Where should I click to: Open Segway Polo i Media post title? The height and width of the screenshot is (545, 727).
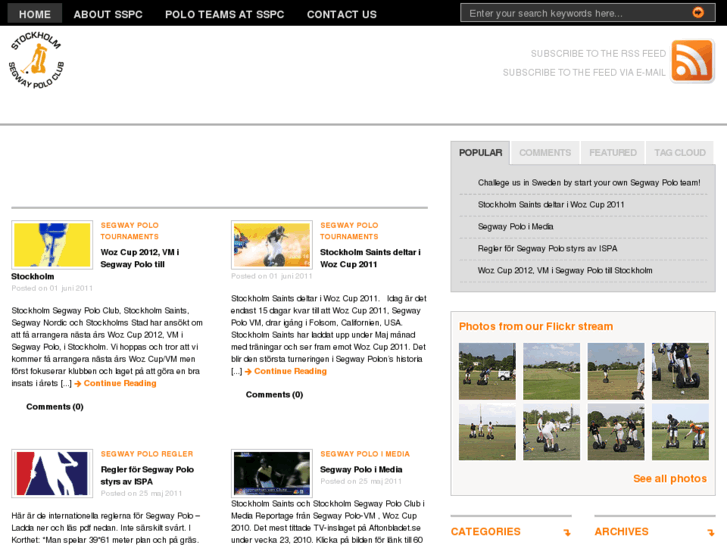361,469
